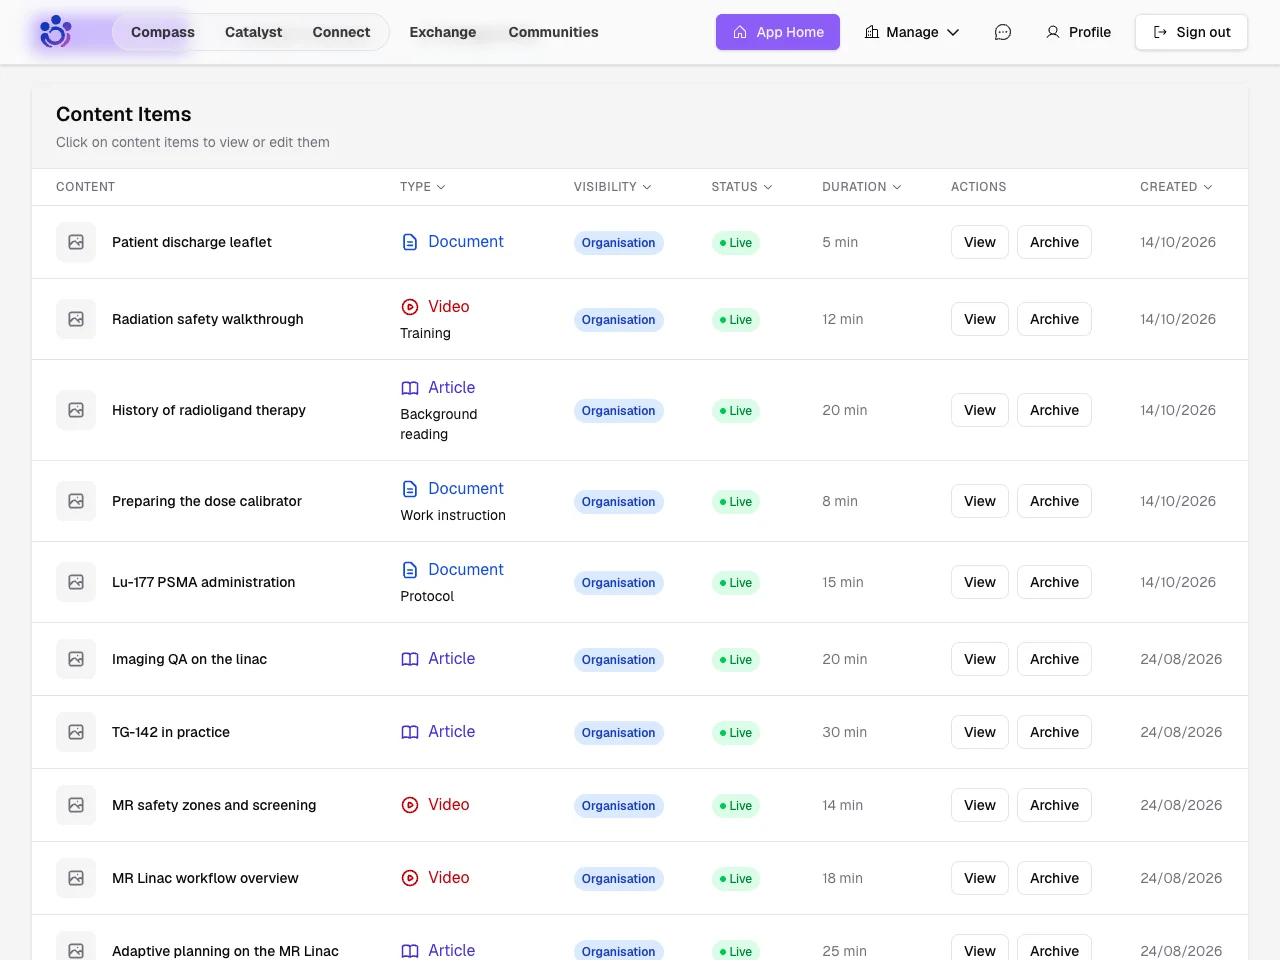
Task: Archive Preparing the dose calibrator
Action: point(1054,501)
